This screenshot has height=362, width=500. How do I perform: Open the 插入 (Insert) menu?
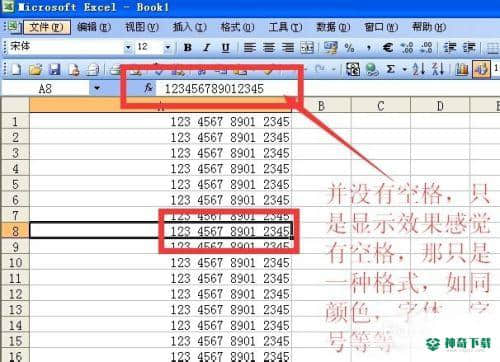pyautogui.click(x=190, y=27)
